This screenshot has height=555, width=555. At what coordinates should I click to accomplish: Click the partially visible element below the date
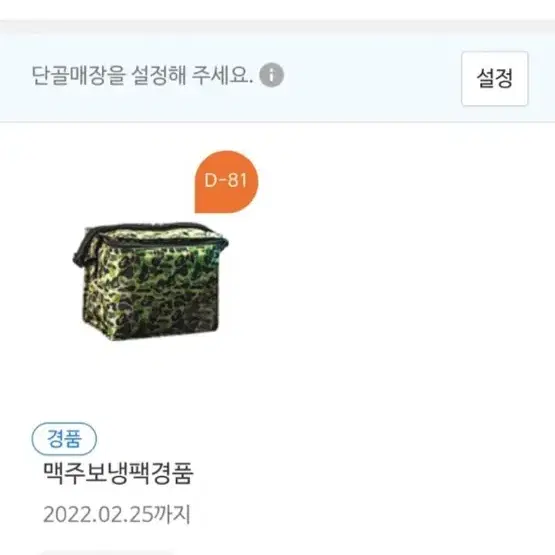tap(106, 553)
